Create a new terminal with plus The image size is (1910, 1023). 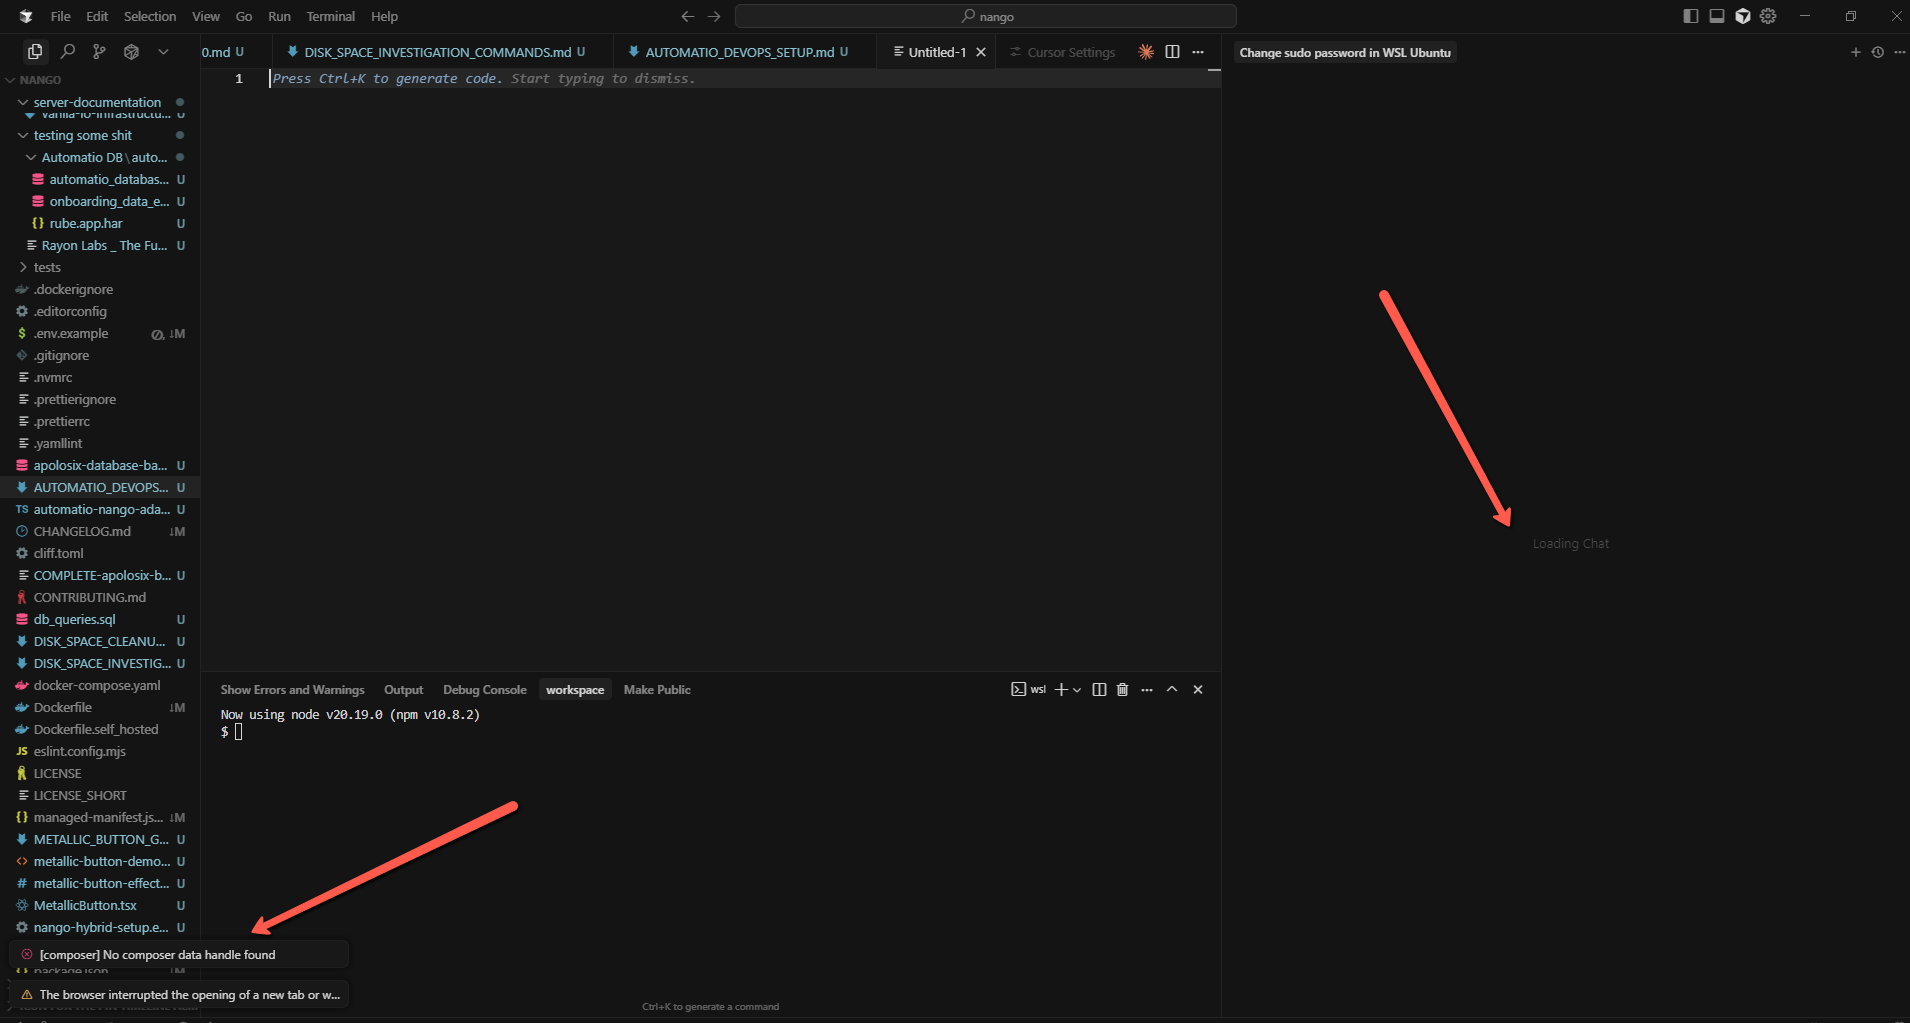point(1061,690)
